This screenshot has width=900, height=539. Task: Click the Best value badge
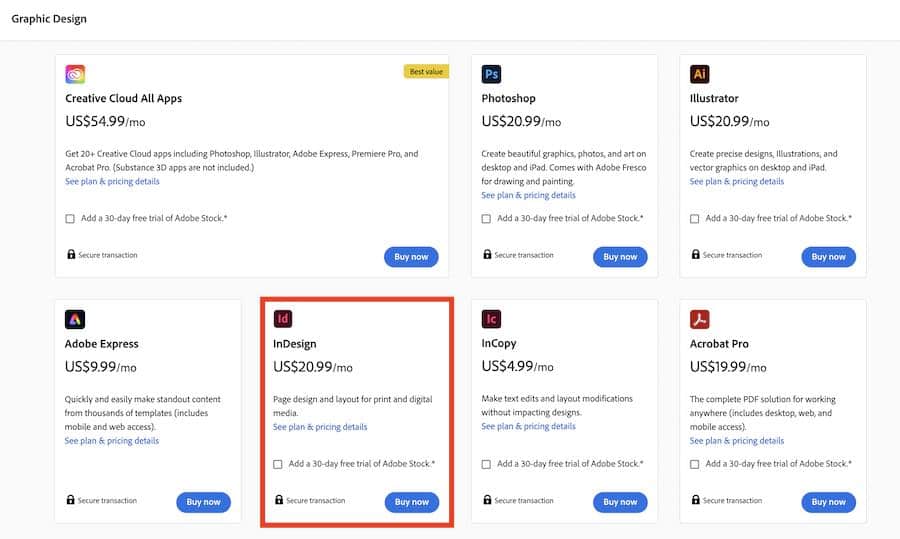(x=426, y=71)
